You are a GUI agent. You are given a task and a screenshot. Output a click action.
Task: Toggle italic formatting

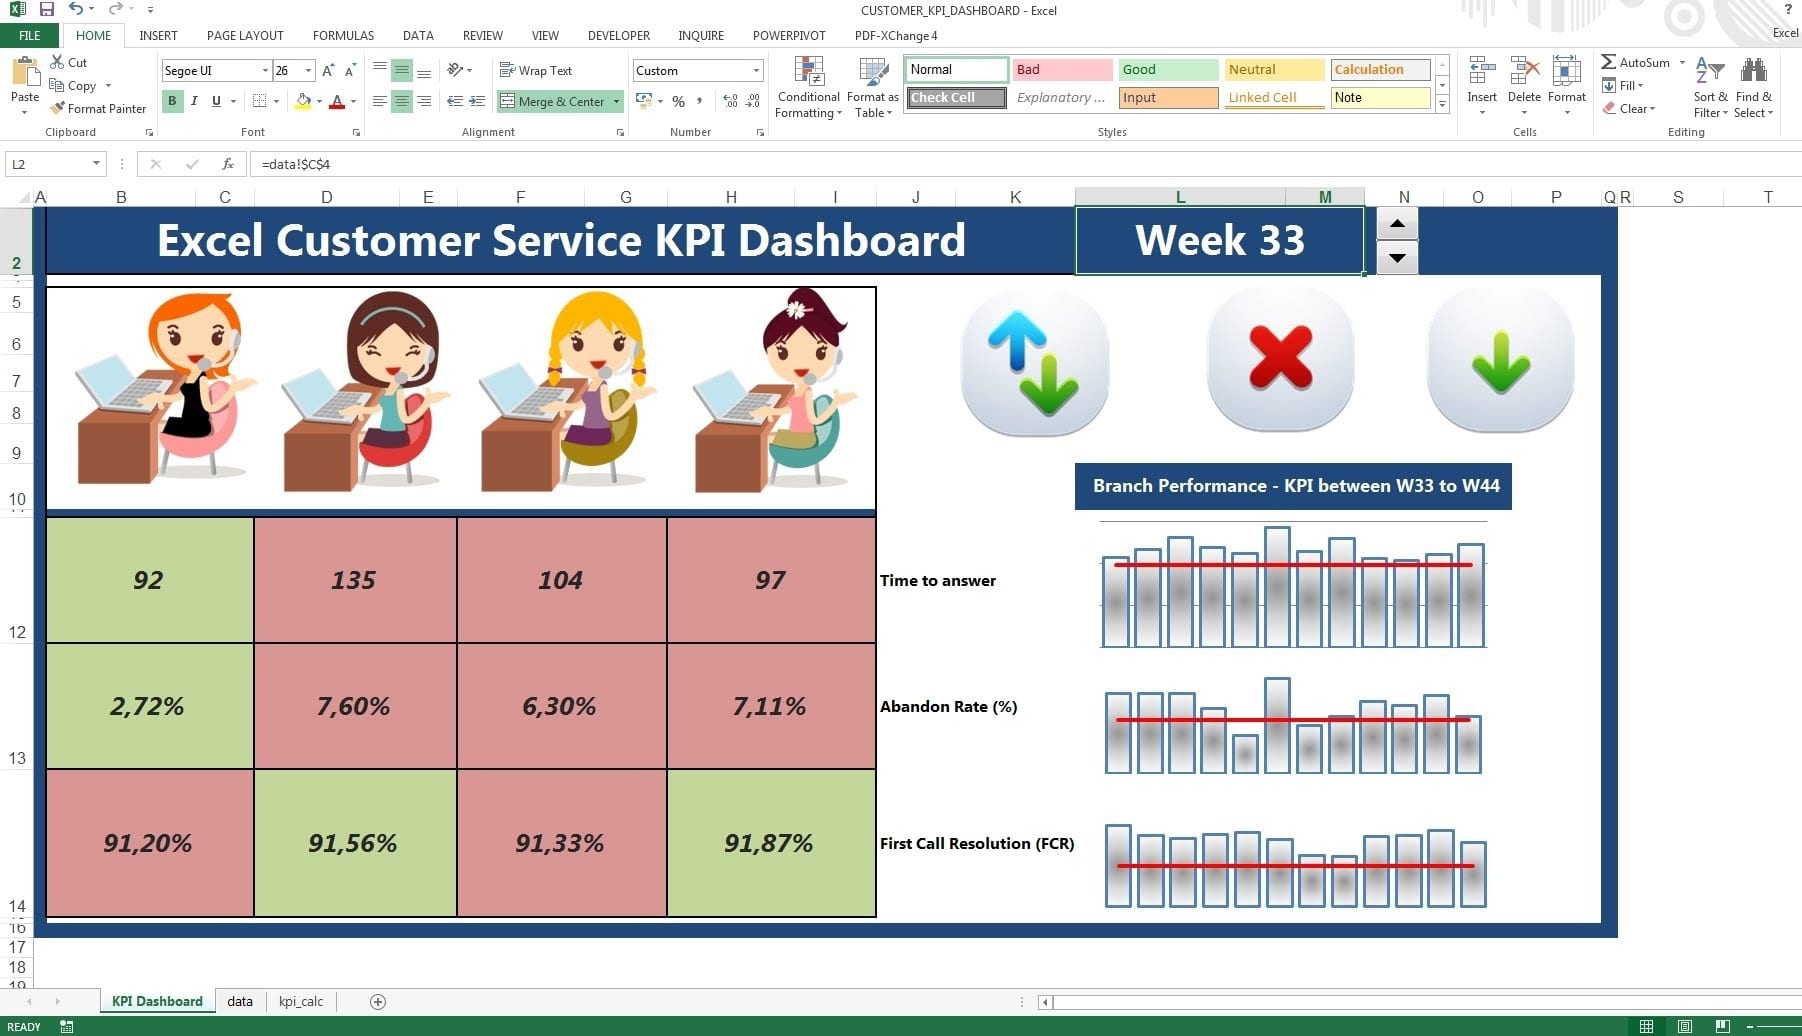click(x=192, y=101)
